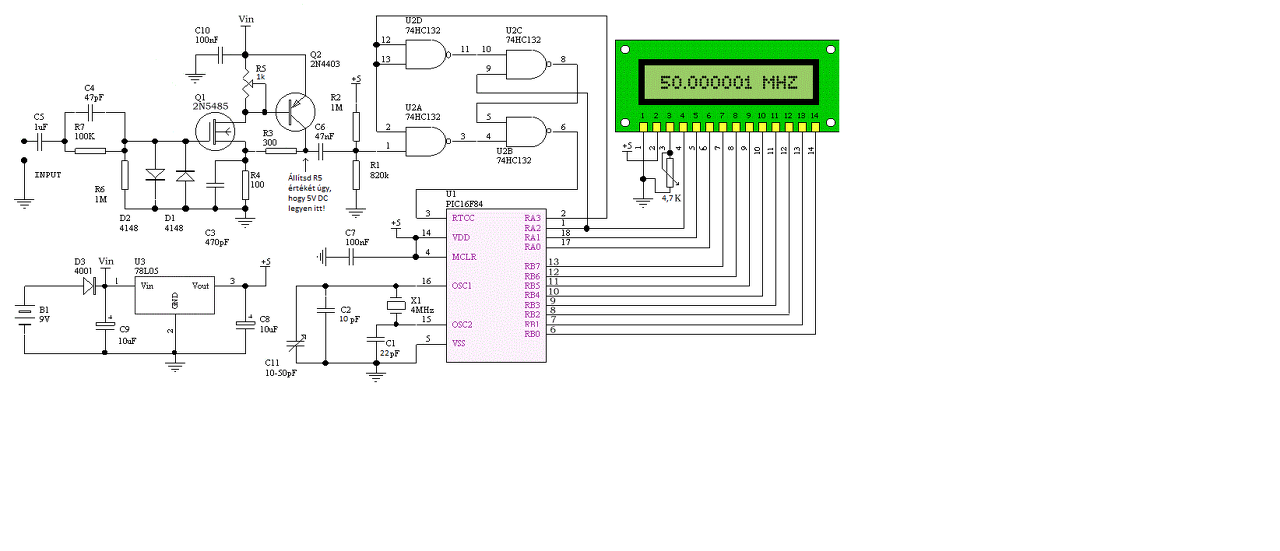Click the Q1 2N5485 JFET symbol
The height and width of the screenshot is (551, 1280).
[x=215, y=132]
